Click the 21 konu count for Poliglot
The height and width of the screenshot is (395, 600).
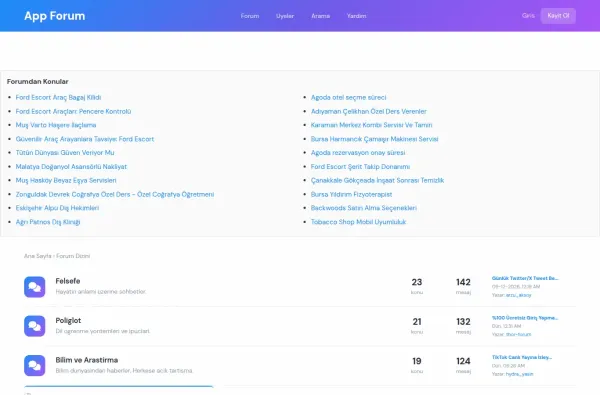[417, 325]
